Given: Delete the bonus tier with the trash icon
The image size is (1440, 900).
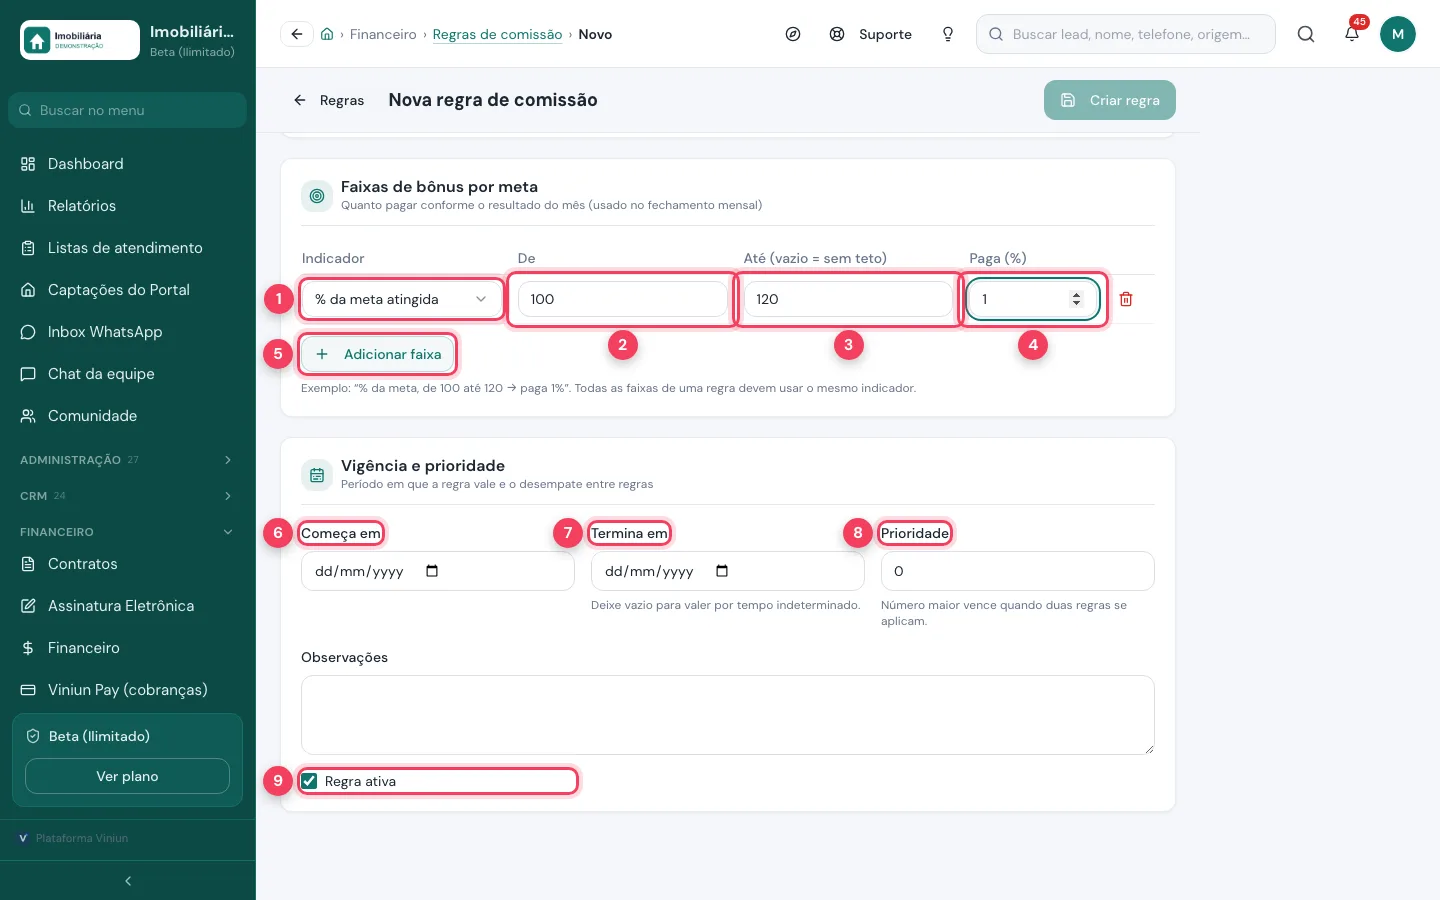Looking at the screenshot, I should click(1126, 299).
